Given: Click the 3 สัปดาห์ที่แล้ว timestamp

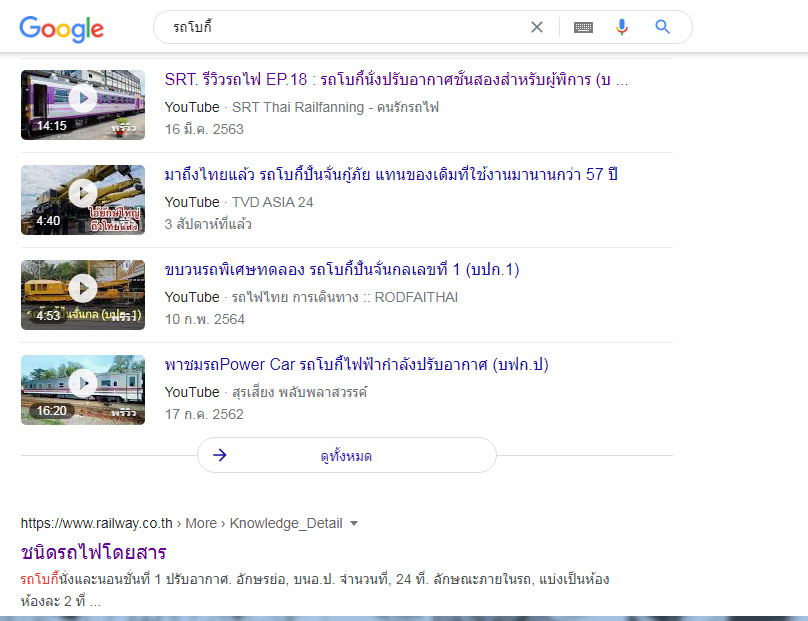Looking at the screenshot, I should (x=208, y=224).
